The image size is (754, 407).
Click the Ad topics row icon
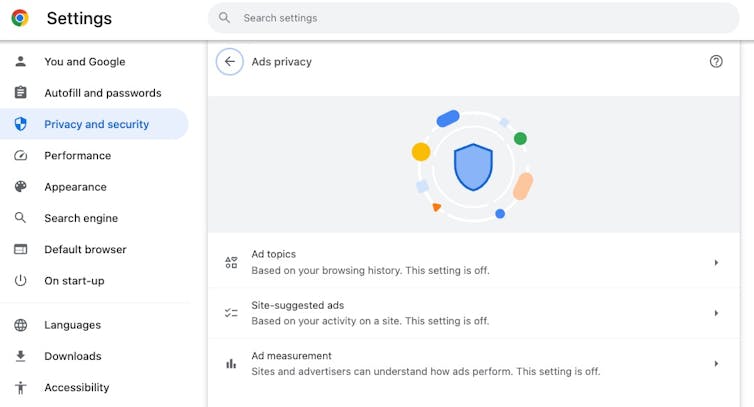pos(231,262)
